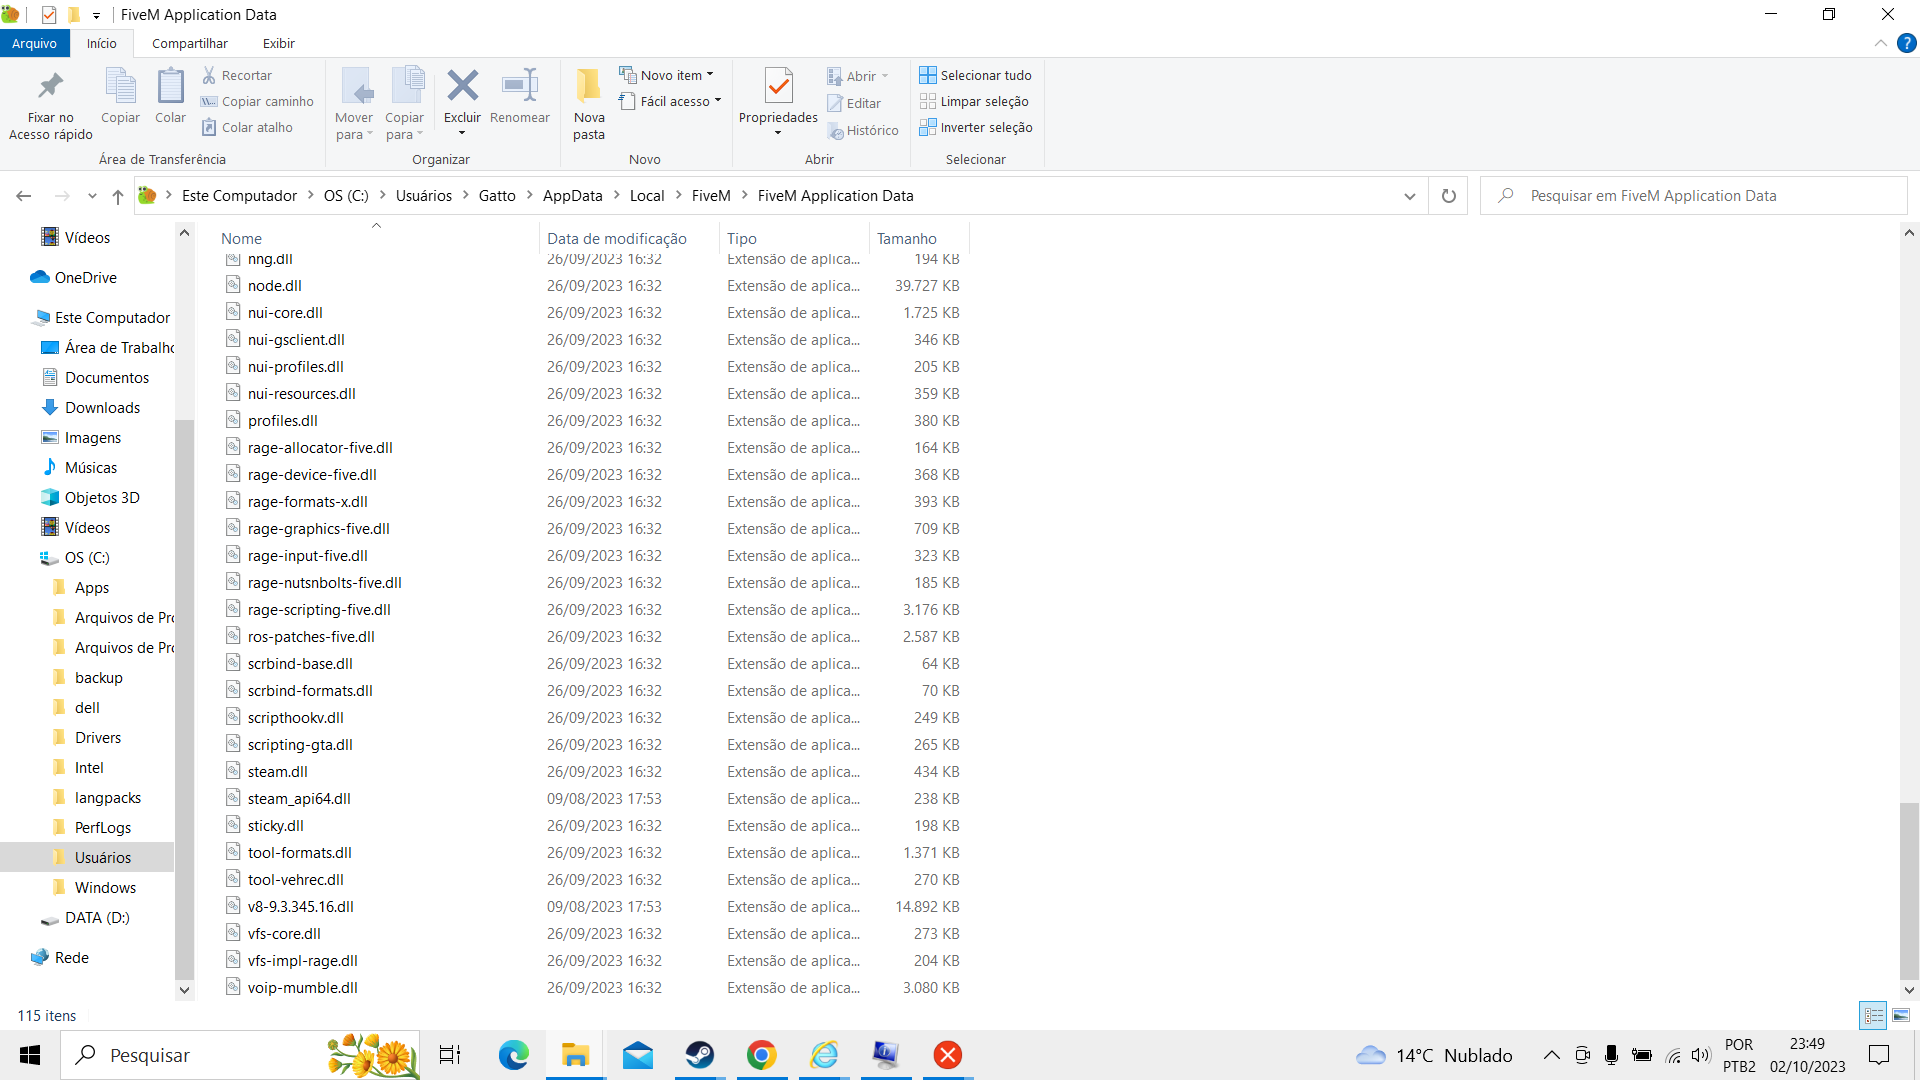Viewport: 1920px width, 1080px height.
Task: Click FiveM in the breadcrumb path
Action: click(x=711, y=196)
